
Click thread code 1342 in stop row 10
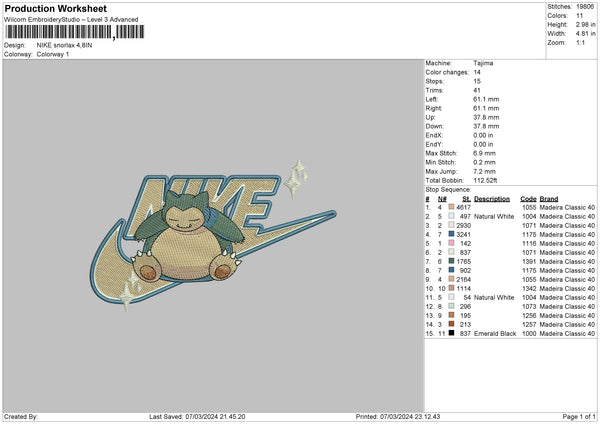(529, 288)
